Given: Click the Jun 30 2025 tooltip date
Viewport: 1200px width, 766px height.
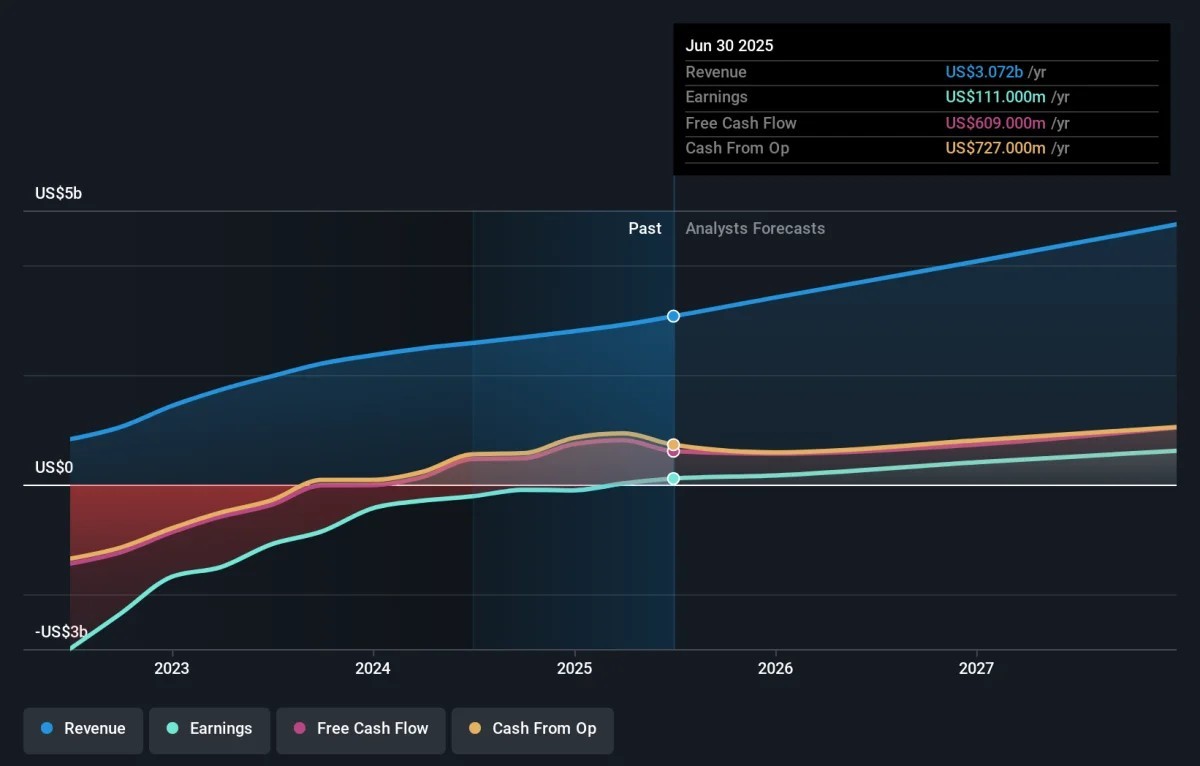Looking at the screenshot, I should pos(729,46).
